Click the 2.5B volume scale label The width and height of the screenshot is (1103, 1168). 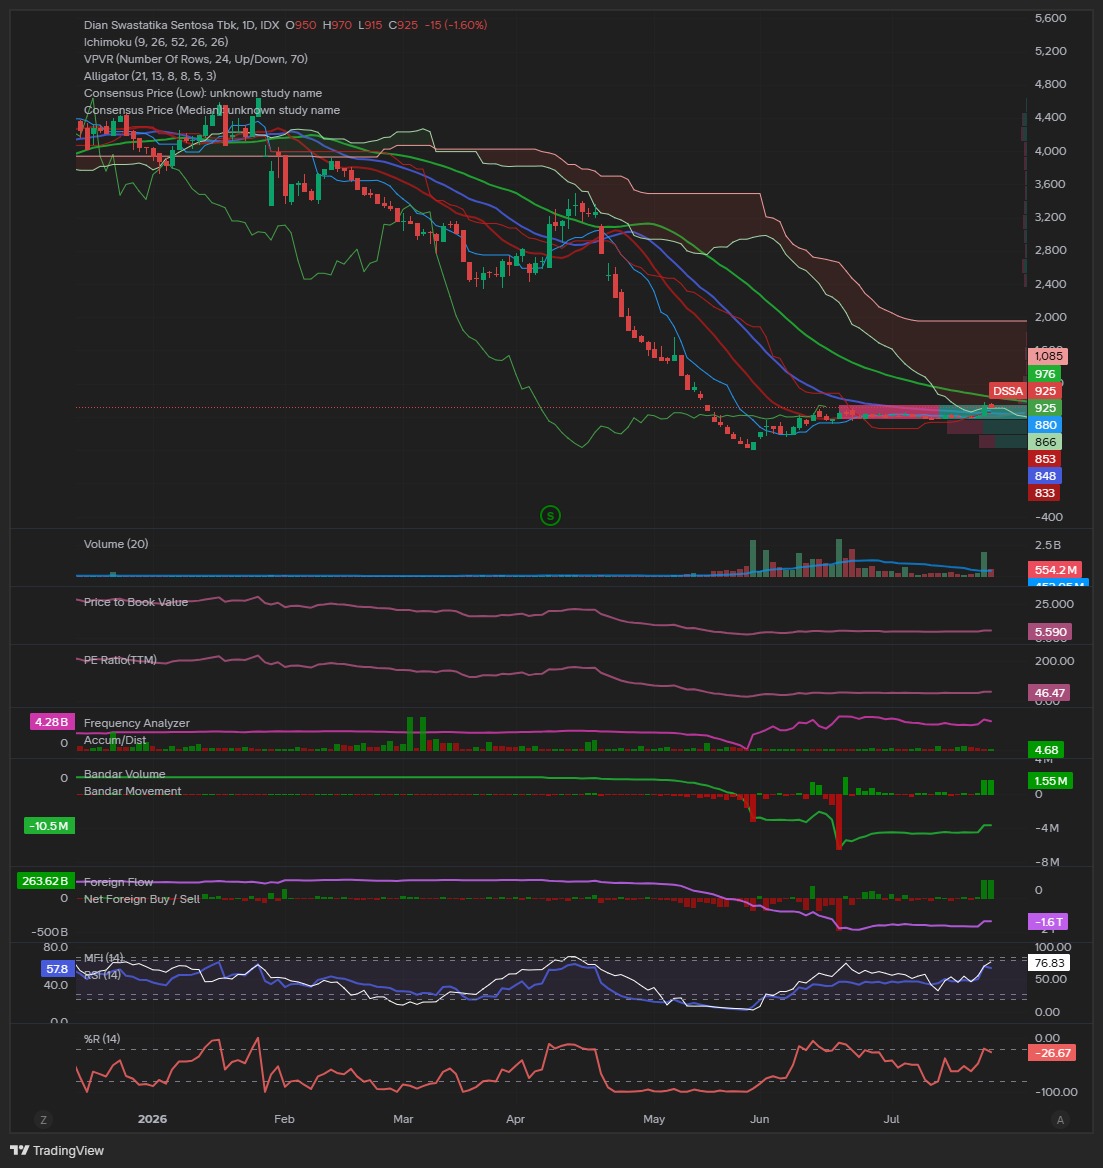1047,545
